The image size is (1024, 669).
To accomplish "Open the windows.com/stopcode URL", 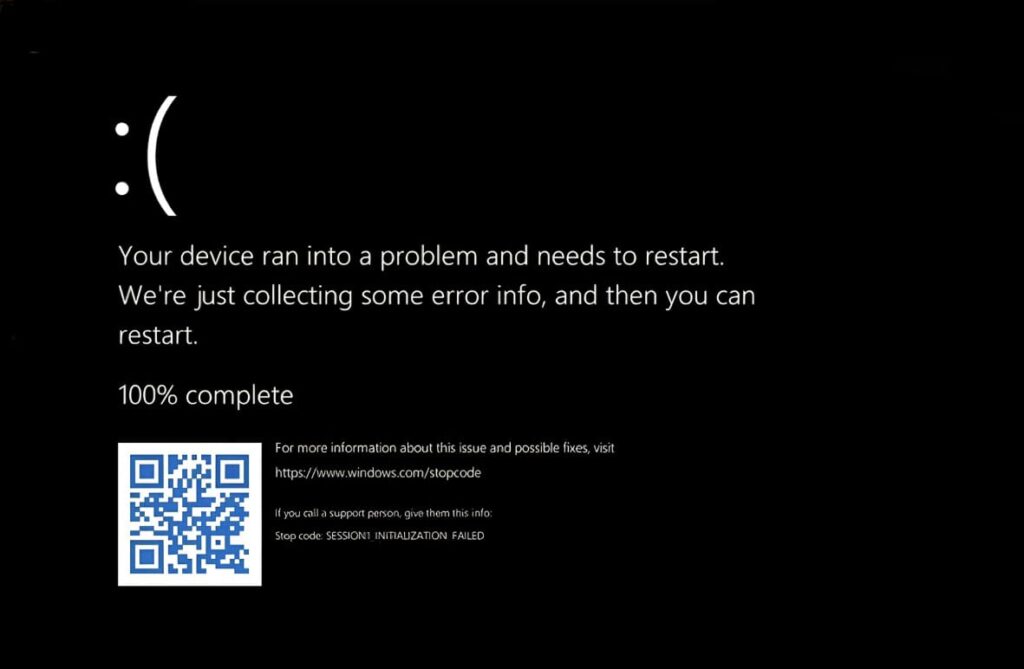I will [377, 472].
